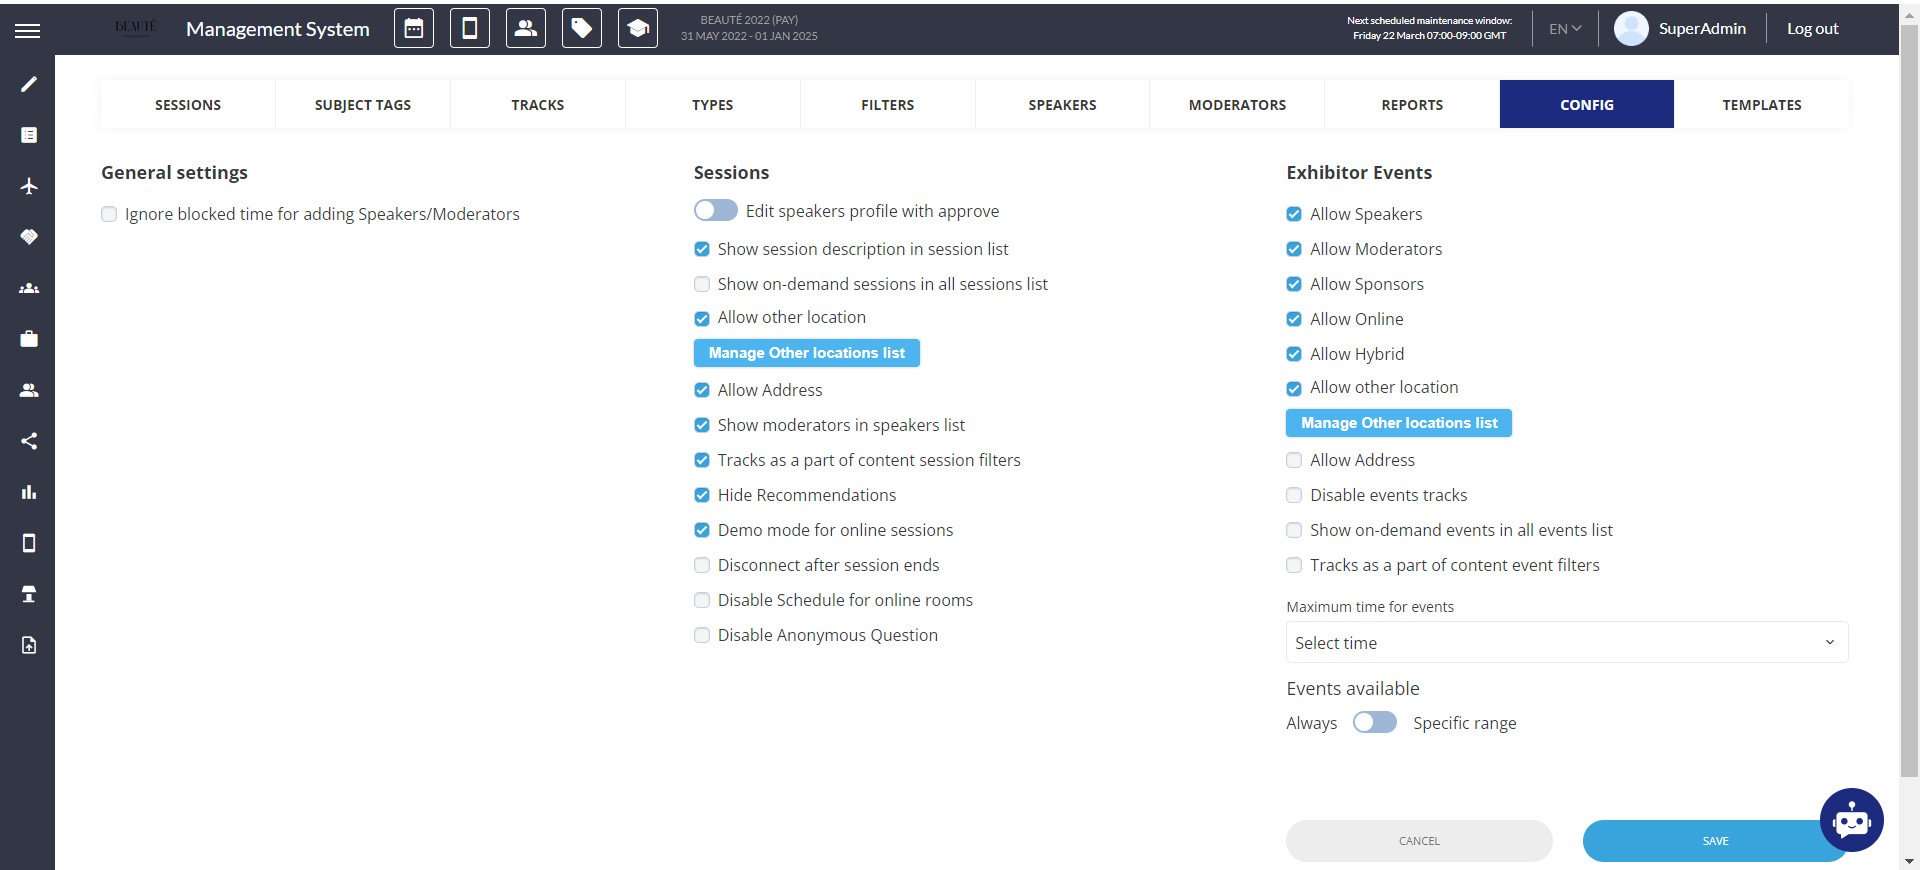The width and height of the screenshot is (1920, 870).
Task: Open the handshake sidebar icon
Action: [x=29, y=237]
